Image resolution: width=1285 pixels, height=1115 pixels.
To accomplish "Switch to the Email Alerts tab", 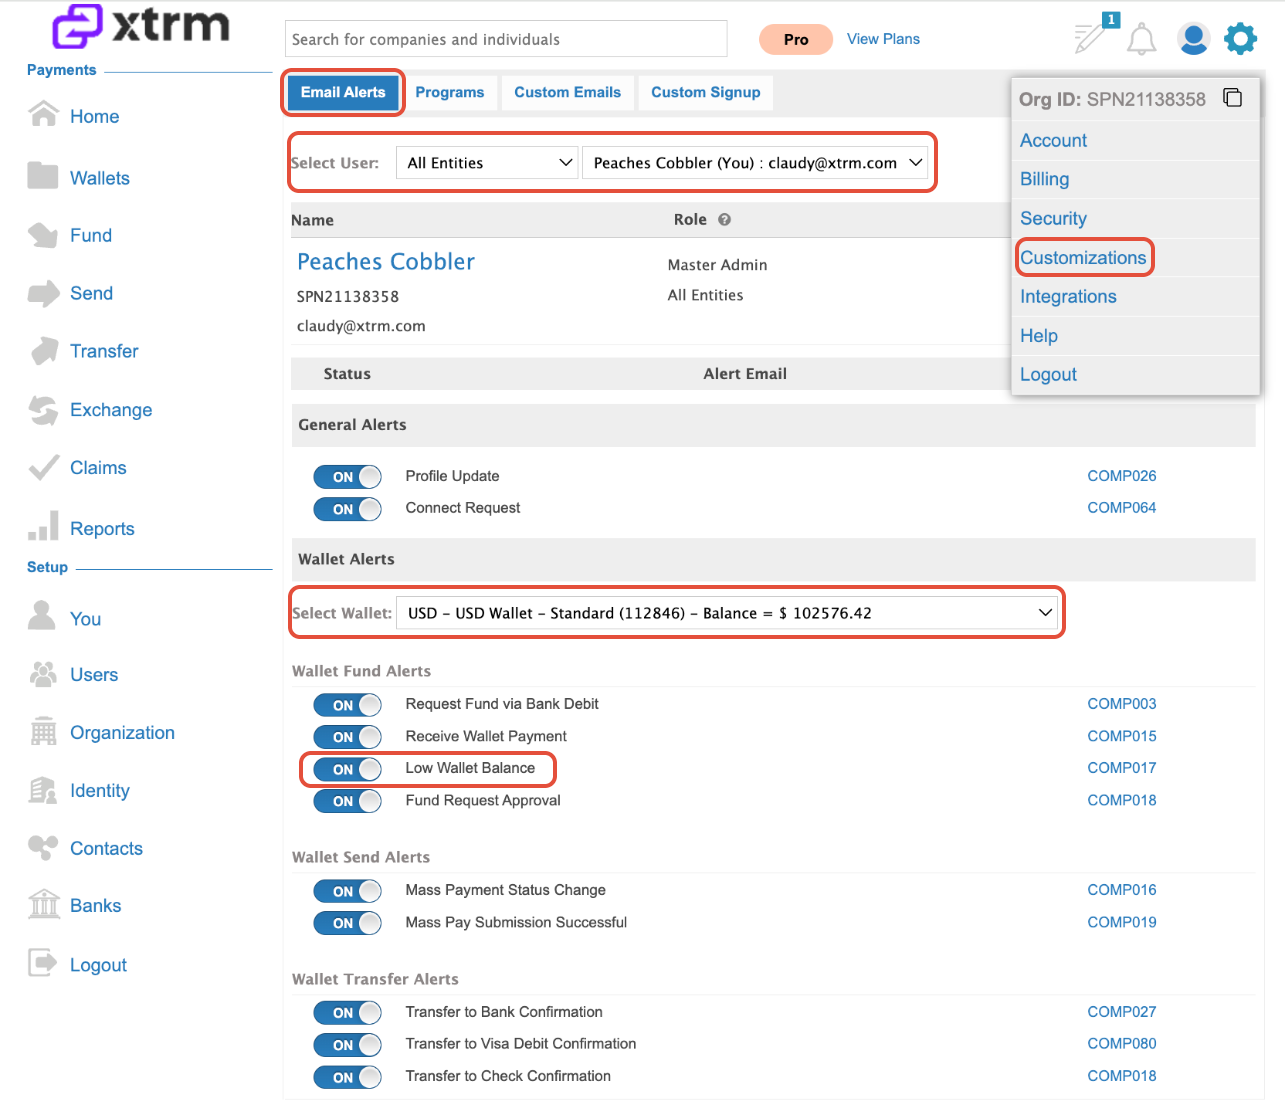I will coord(343,92).
